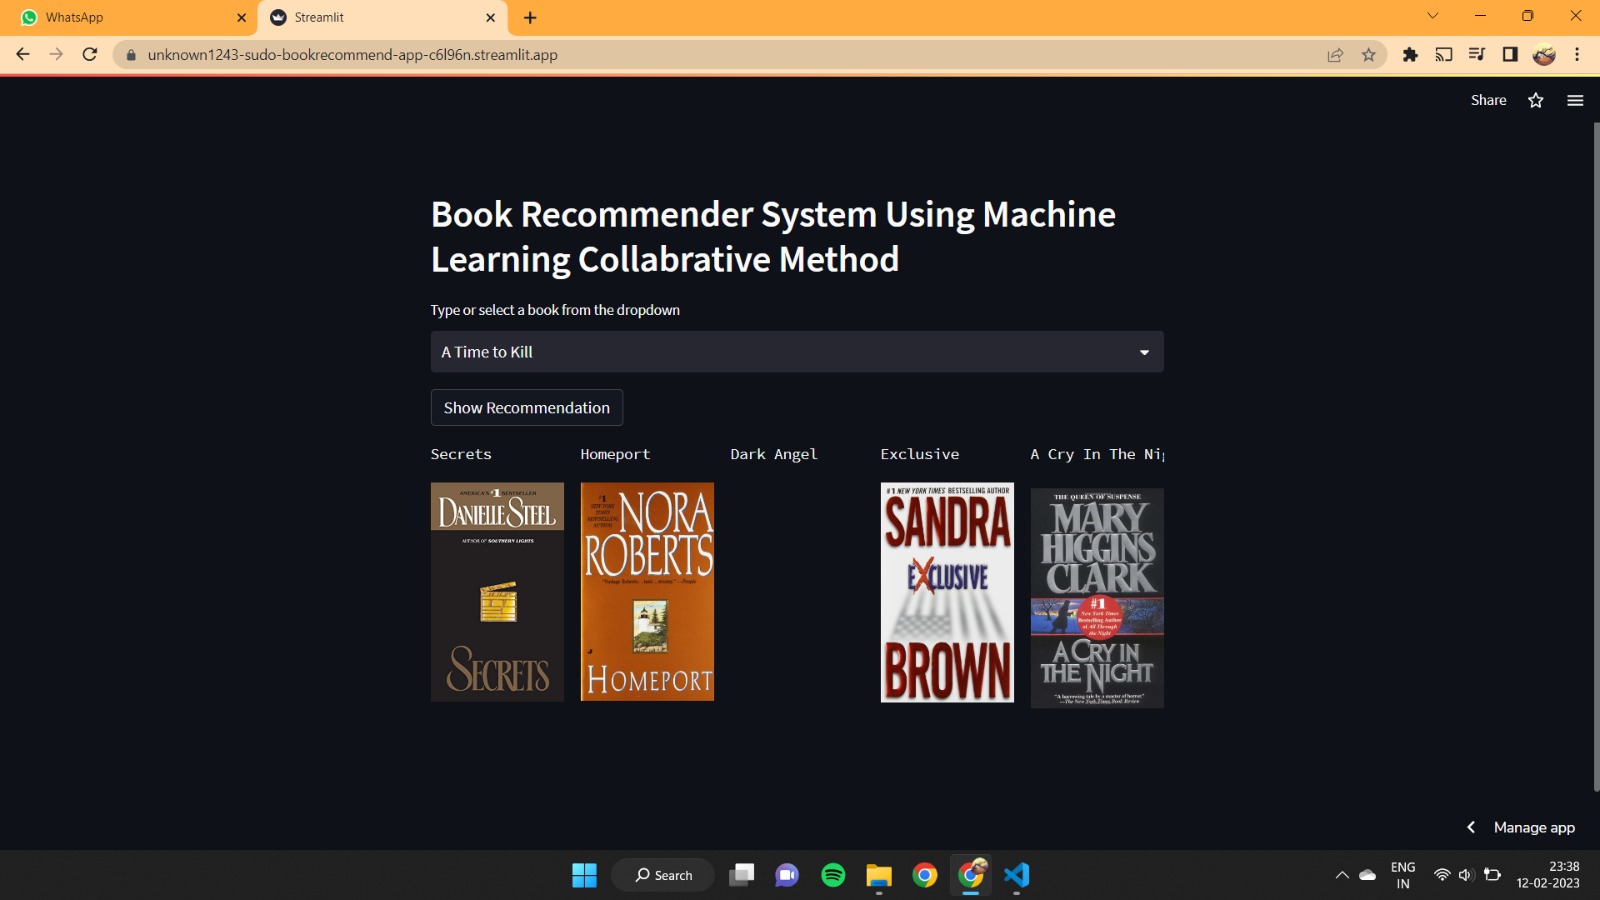Open File Explorer from the taskbar

click(879, 875)
